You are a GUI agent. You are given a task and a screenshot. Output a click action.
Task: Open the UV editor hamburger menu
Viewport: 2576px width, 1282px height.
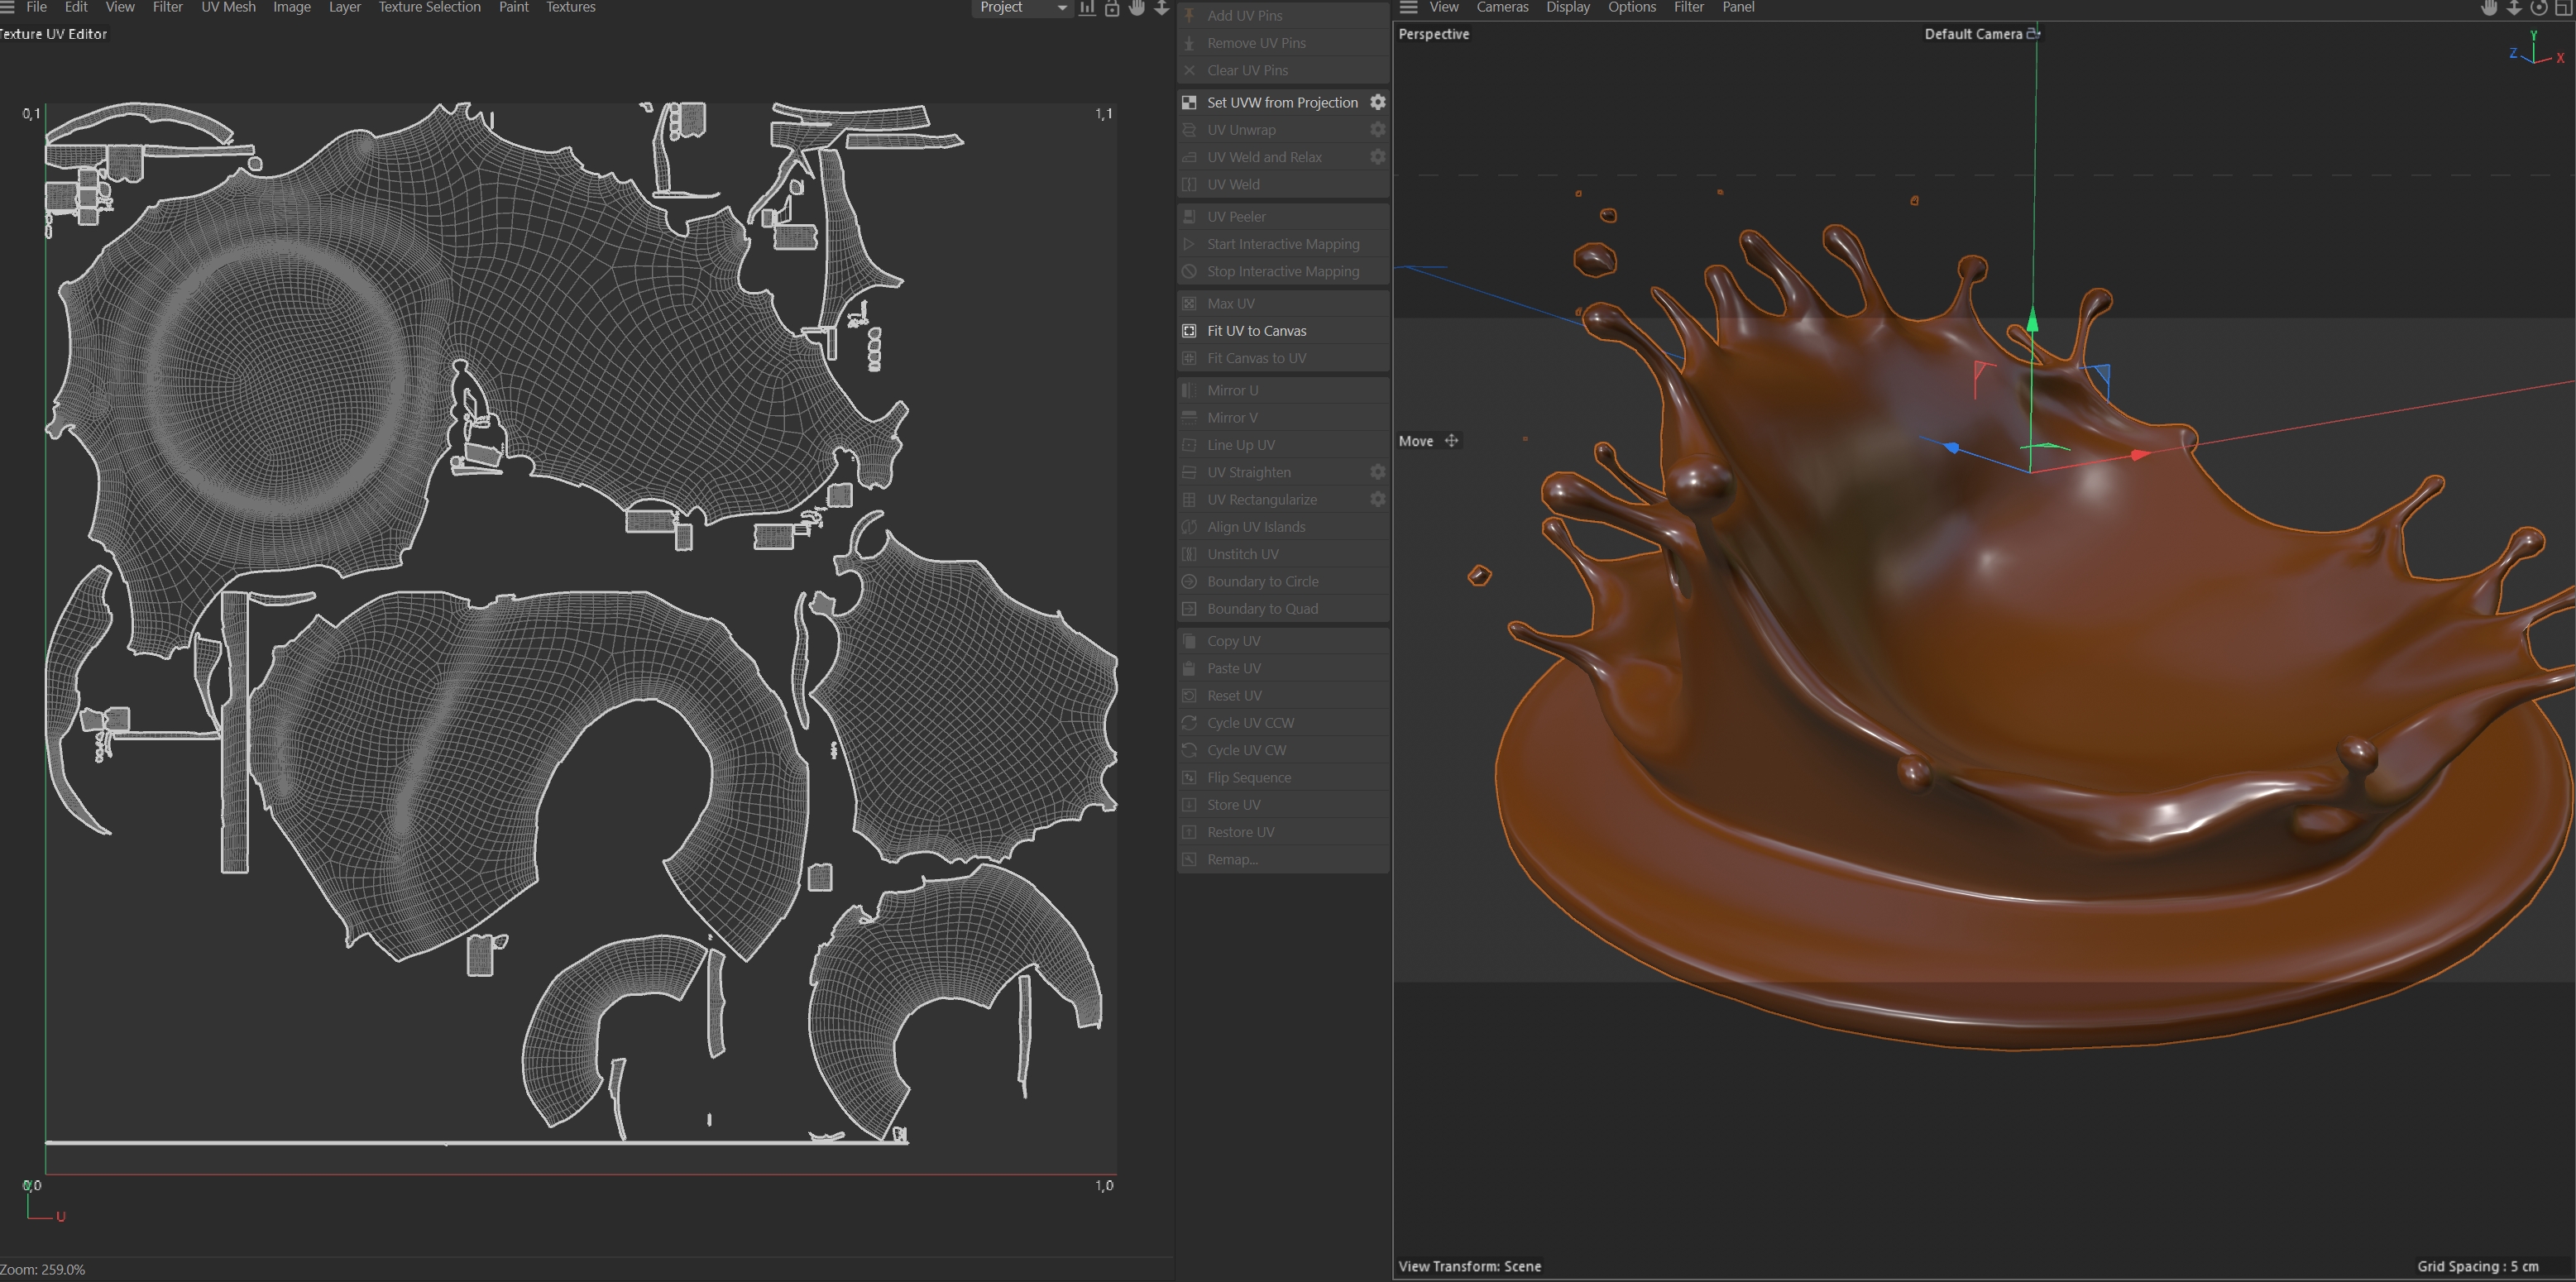(x=6, y=7)
